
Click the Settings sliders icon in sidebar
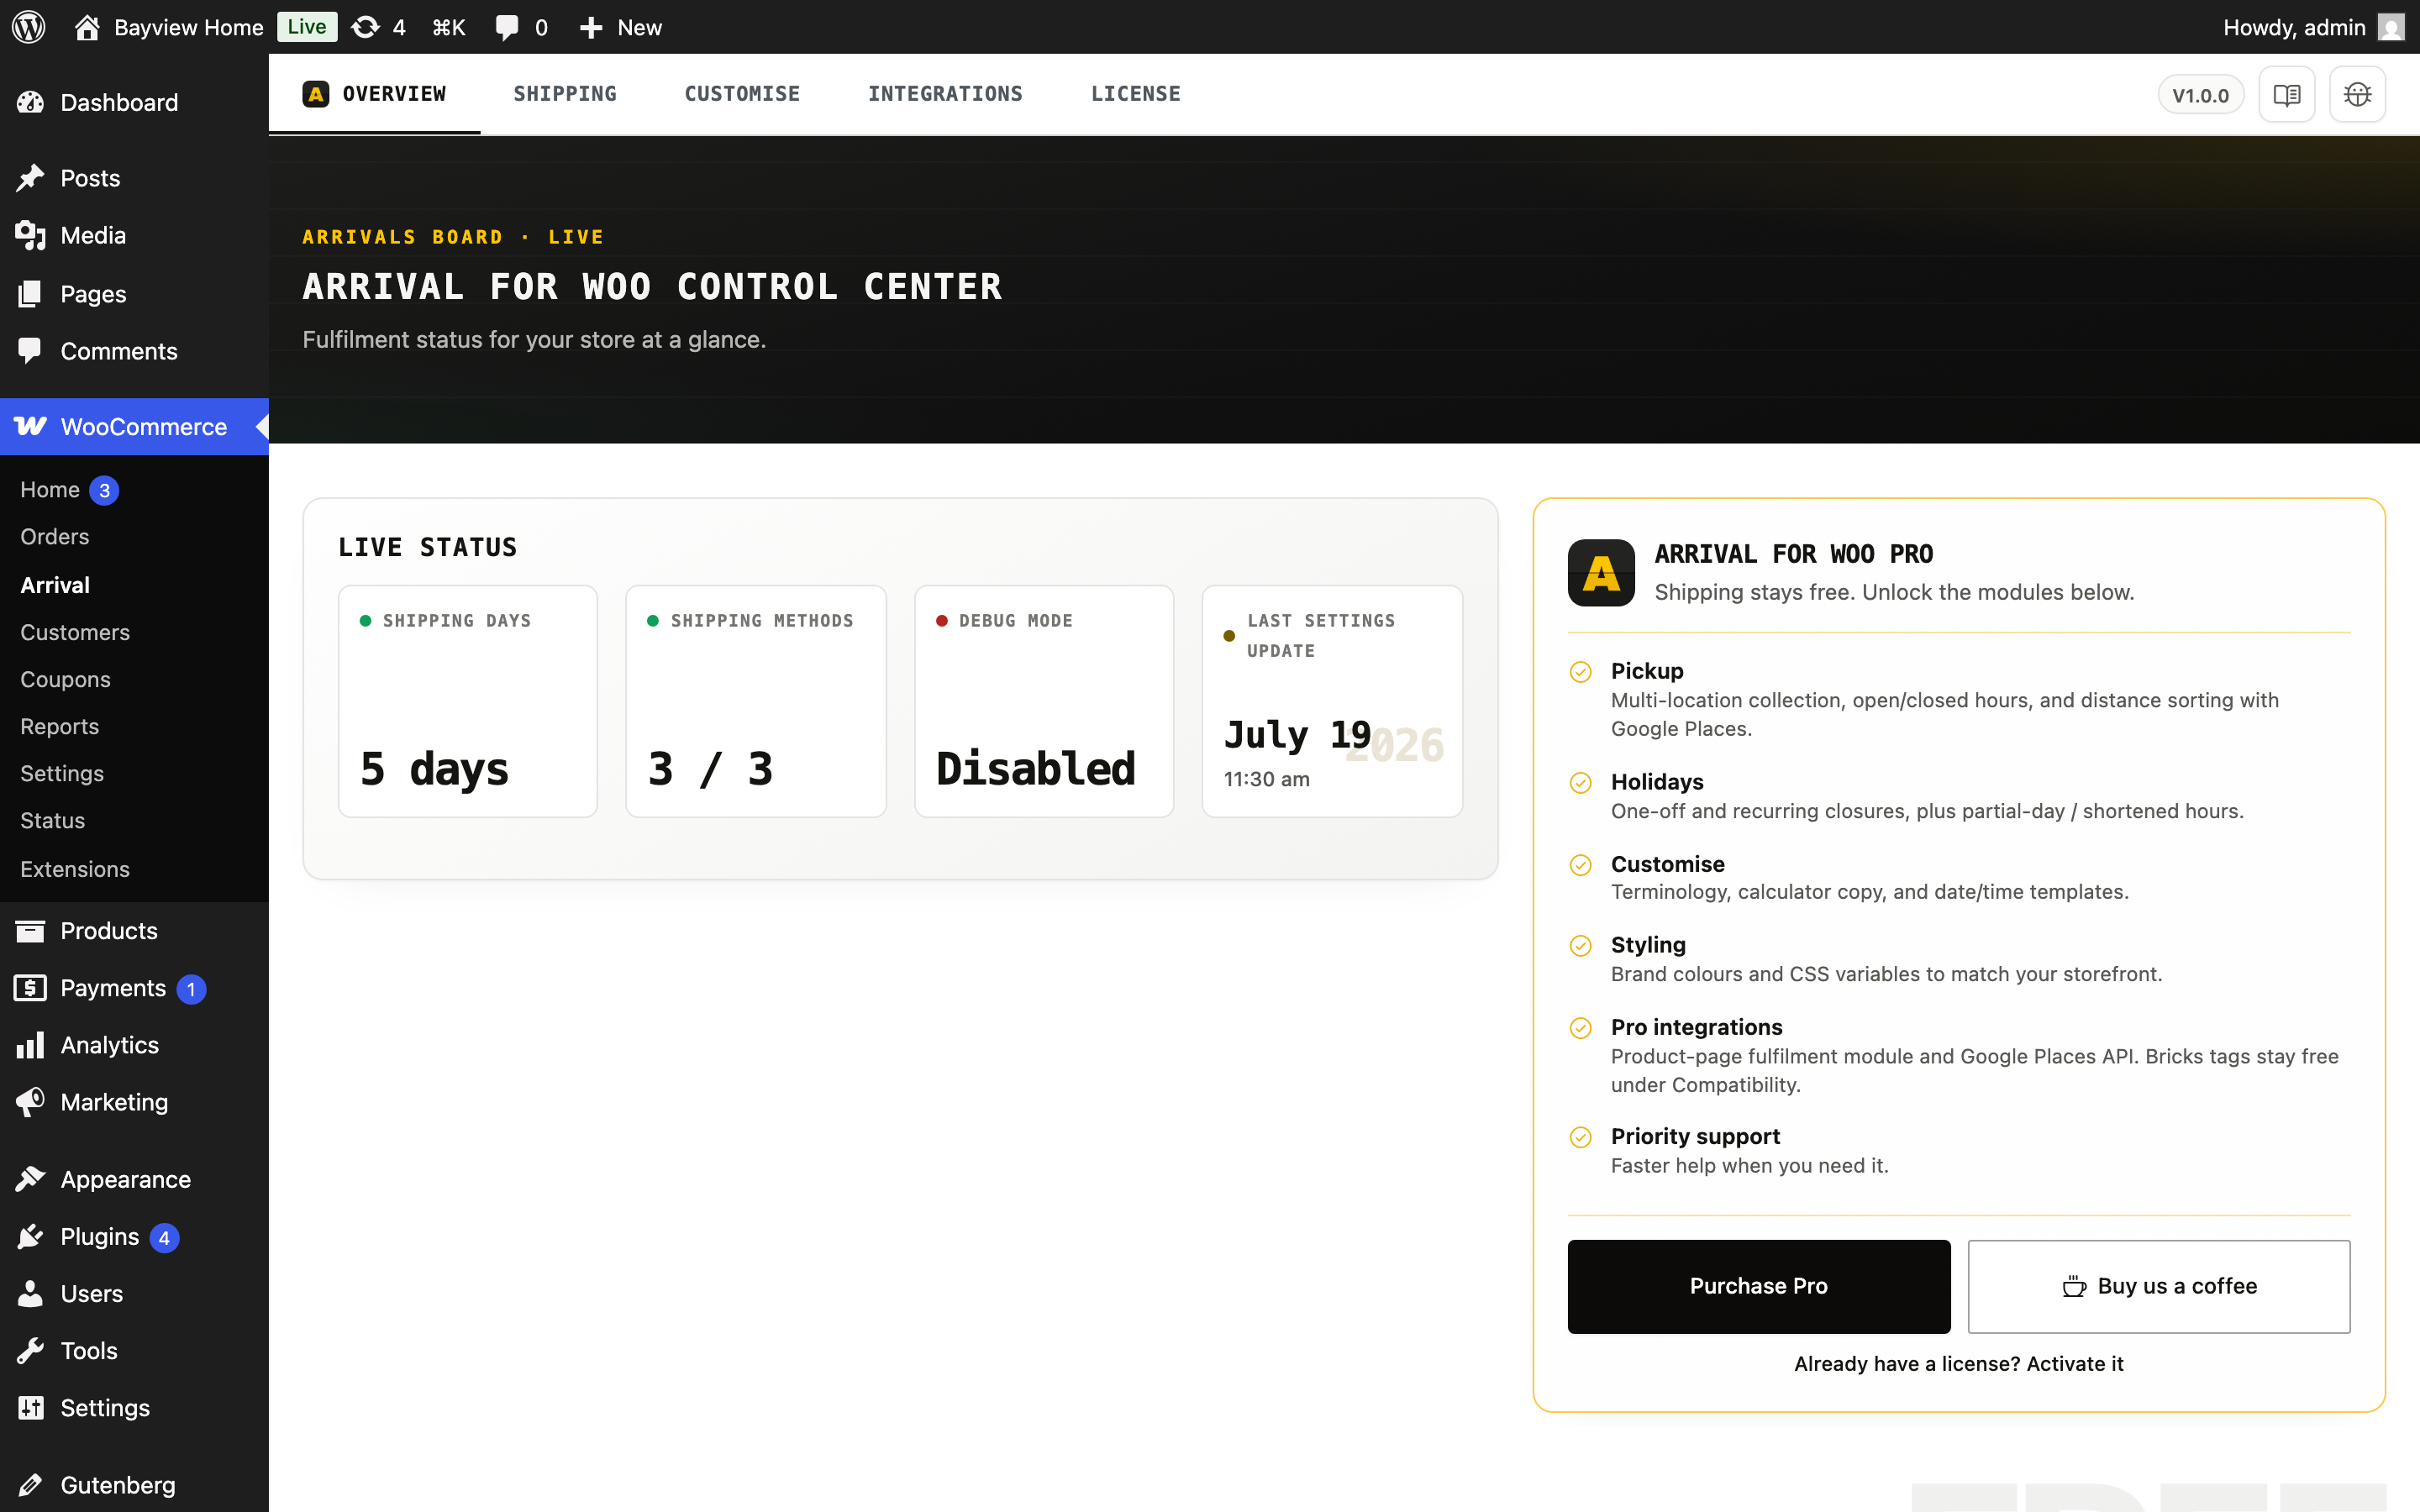click(30, 1407)
